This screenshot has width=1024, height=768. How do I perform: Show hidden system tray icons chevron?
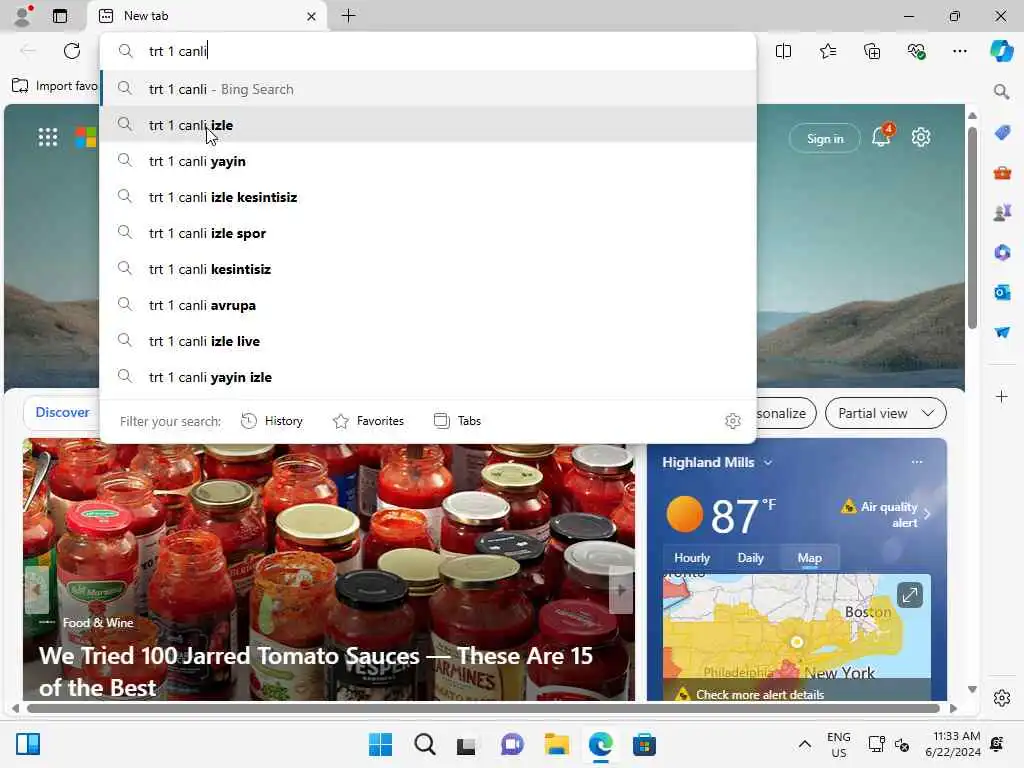[x=805, y=744]
